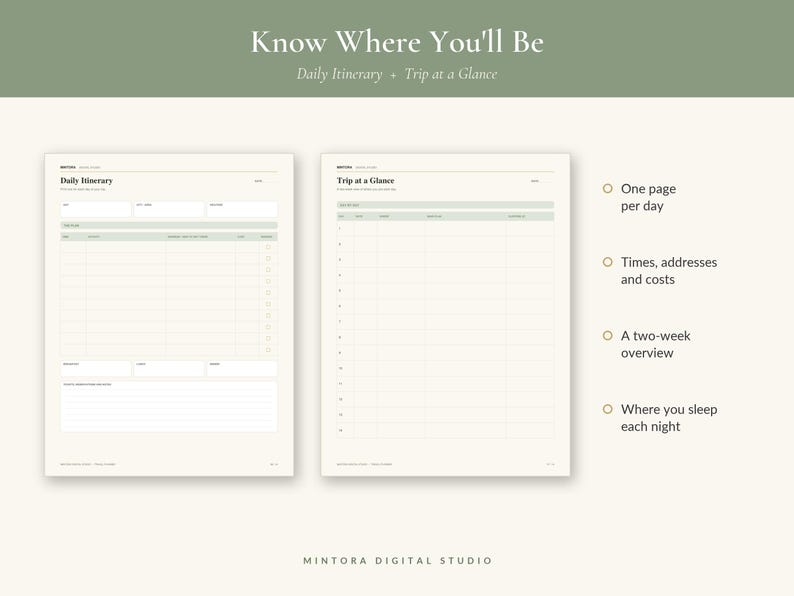Image resolution: width=794 pixels, height=596 pixels.
Task: Select the "Where you sleep each night" text
Action: point(669,417)
